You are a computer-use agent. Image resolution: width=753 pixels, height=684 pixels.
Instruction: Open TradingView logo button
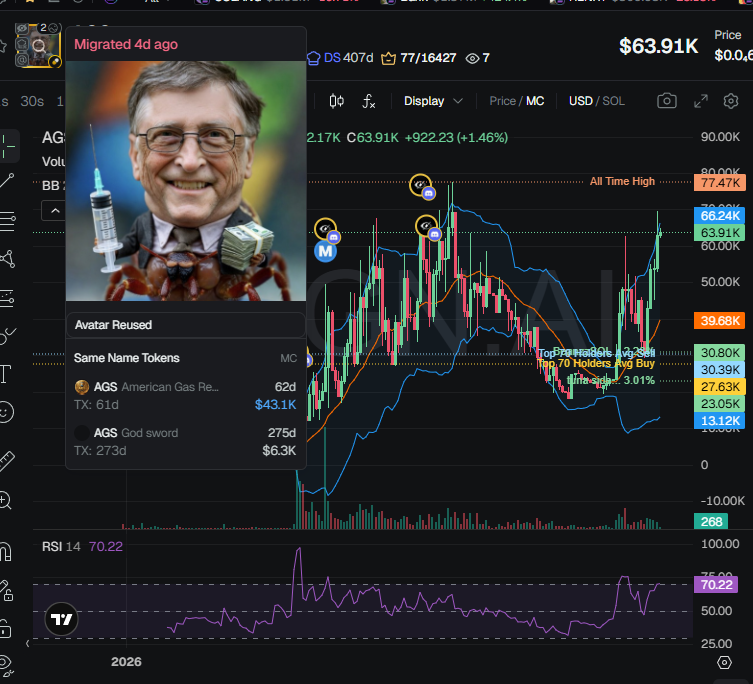point(61,619)
